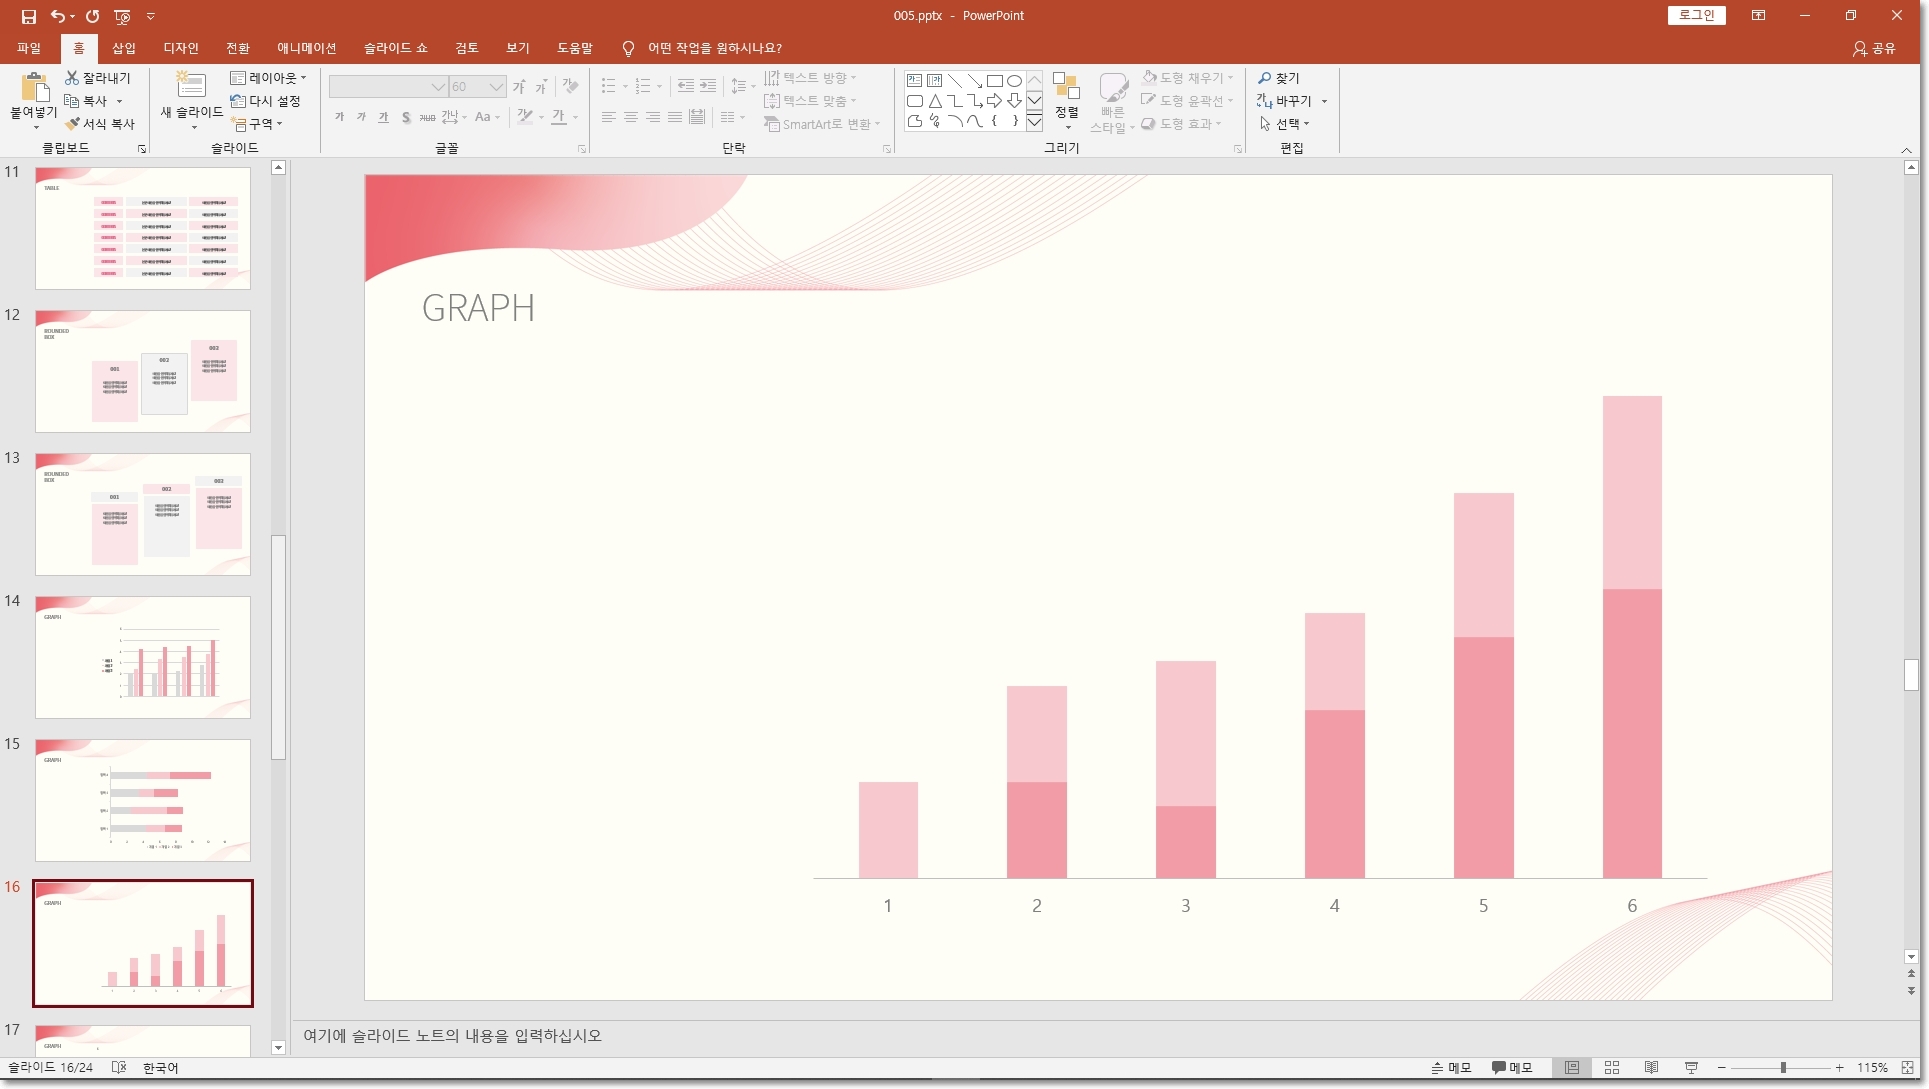Select the line shape in the gallery
This screenshot has height=1089, width=1929.
tap(954, 81)
